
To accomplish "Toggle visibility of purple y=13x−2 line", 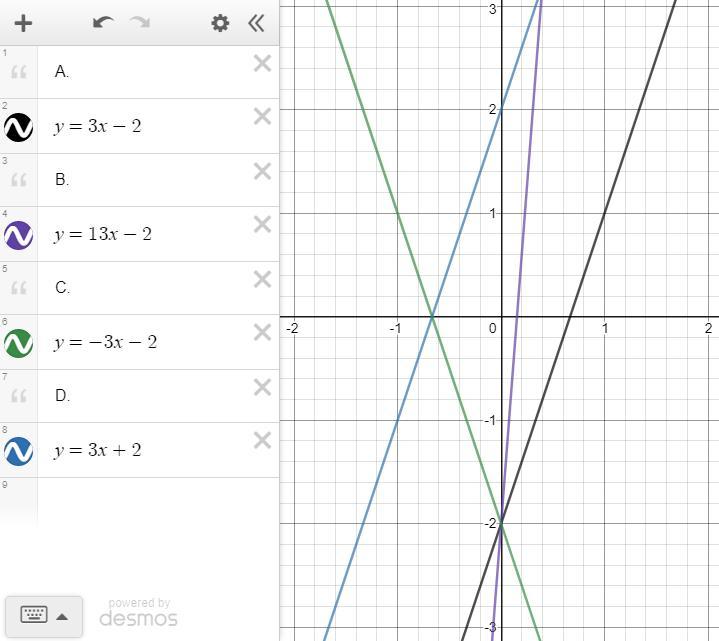I will coord(18,235).
